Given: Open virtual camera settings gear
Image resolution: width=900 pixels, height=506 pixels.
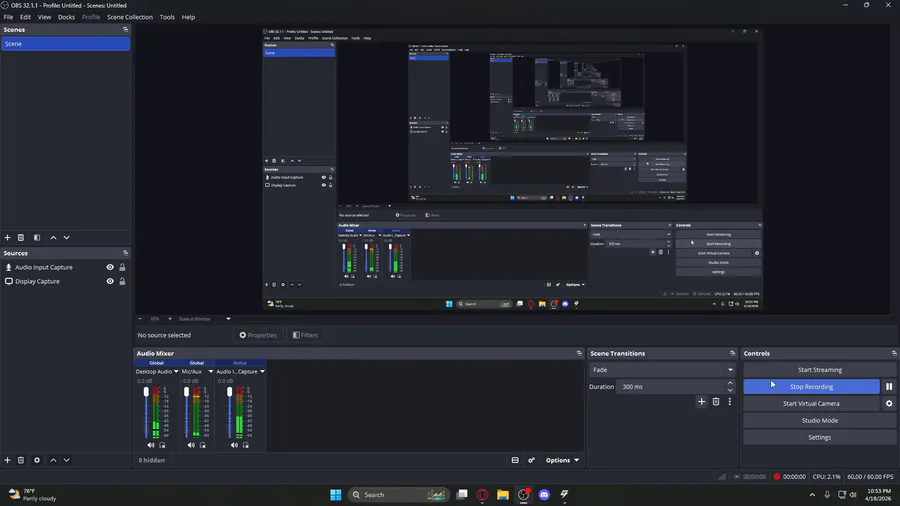Looking at the screenshot, I should pyautogui.click(x=889, y=403).
